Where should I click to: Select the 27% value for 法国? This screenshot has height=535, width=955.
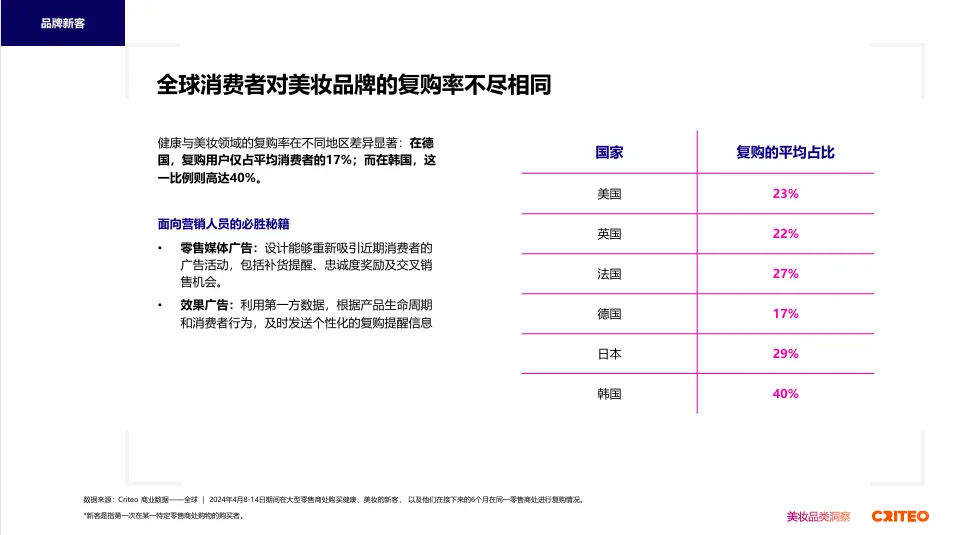point(785,274)
